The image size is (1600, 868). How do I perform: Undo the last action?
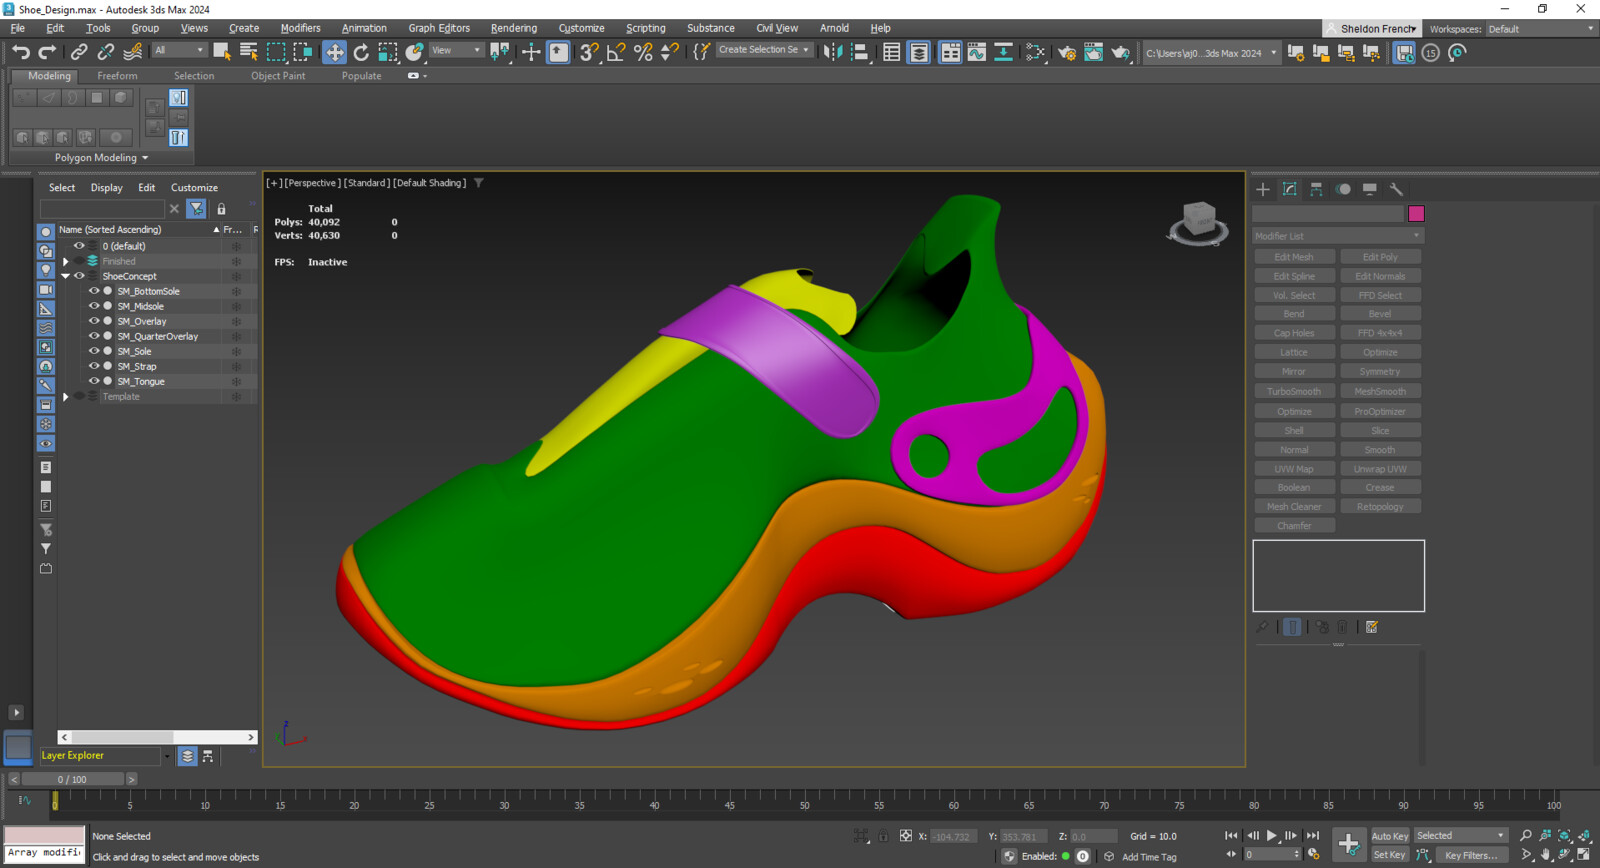tap(21, 52)
